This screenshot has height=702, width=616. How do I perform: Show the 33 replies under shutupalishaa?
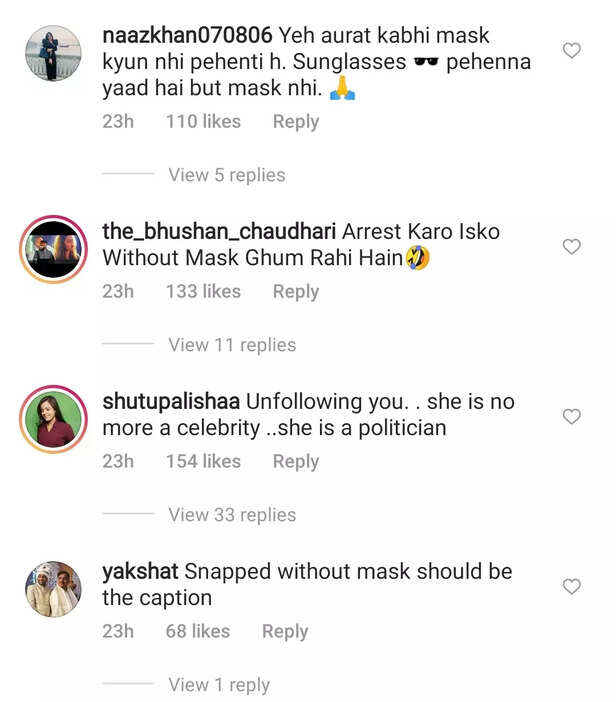click(232, 515)
